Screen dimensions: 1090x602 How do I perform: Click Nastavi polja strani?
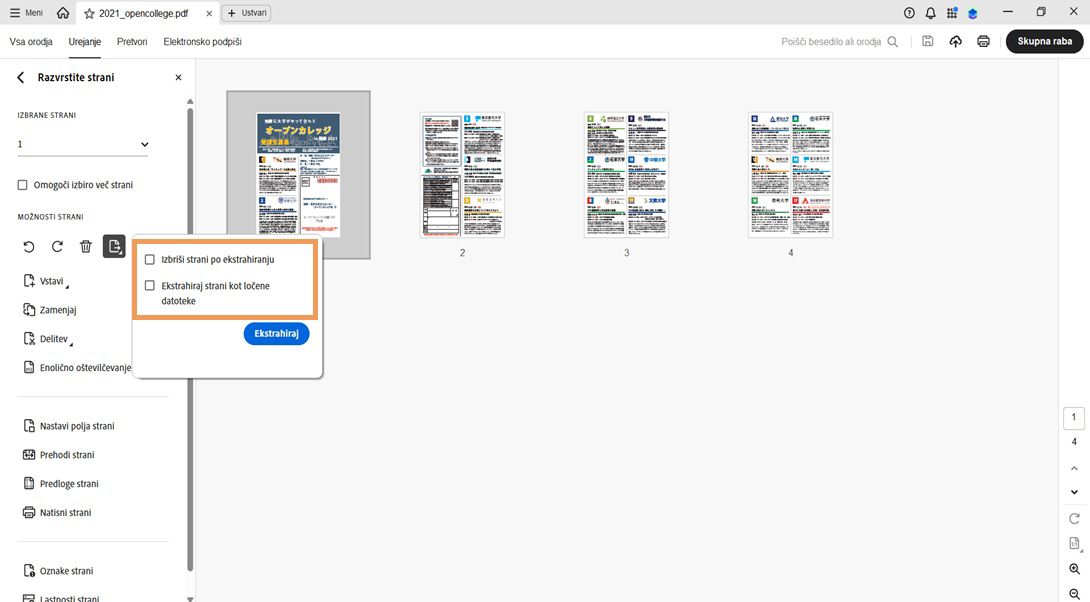(69, 426)
